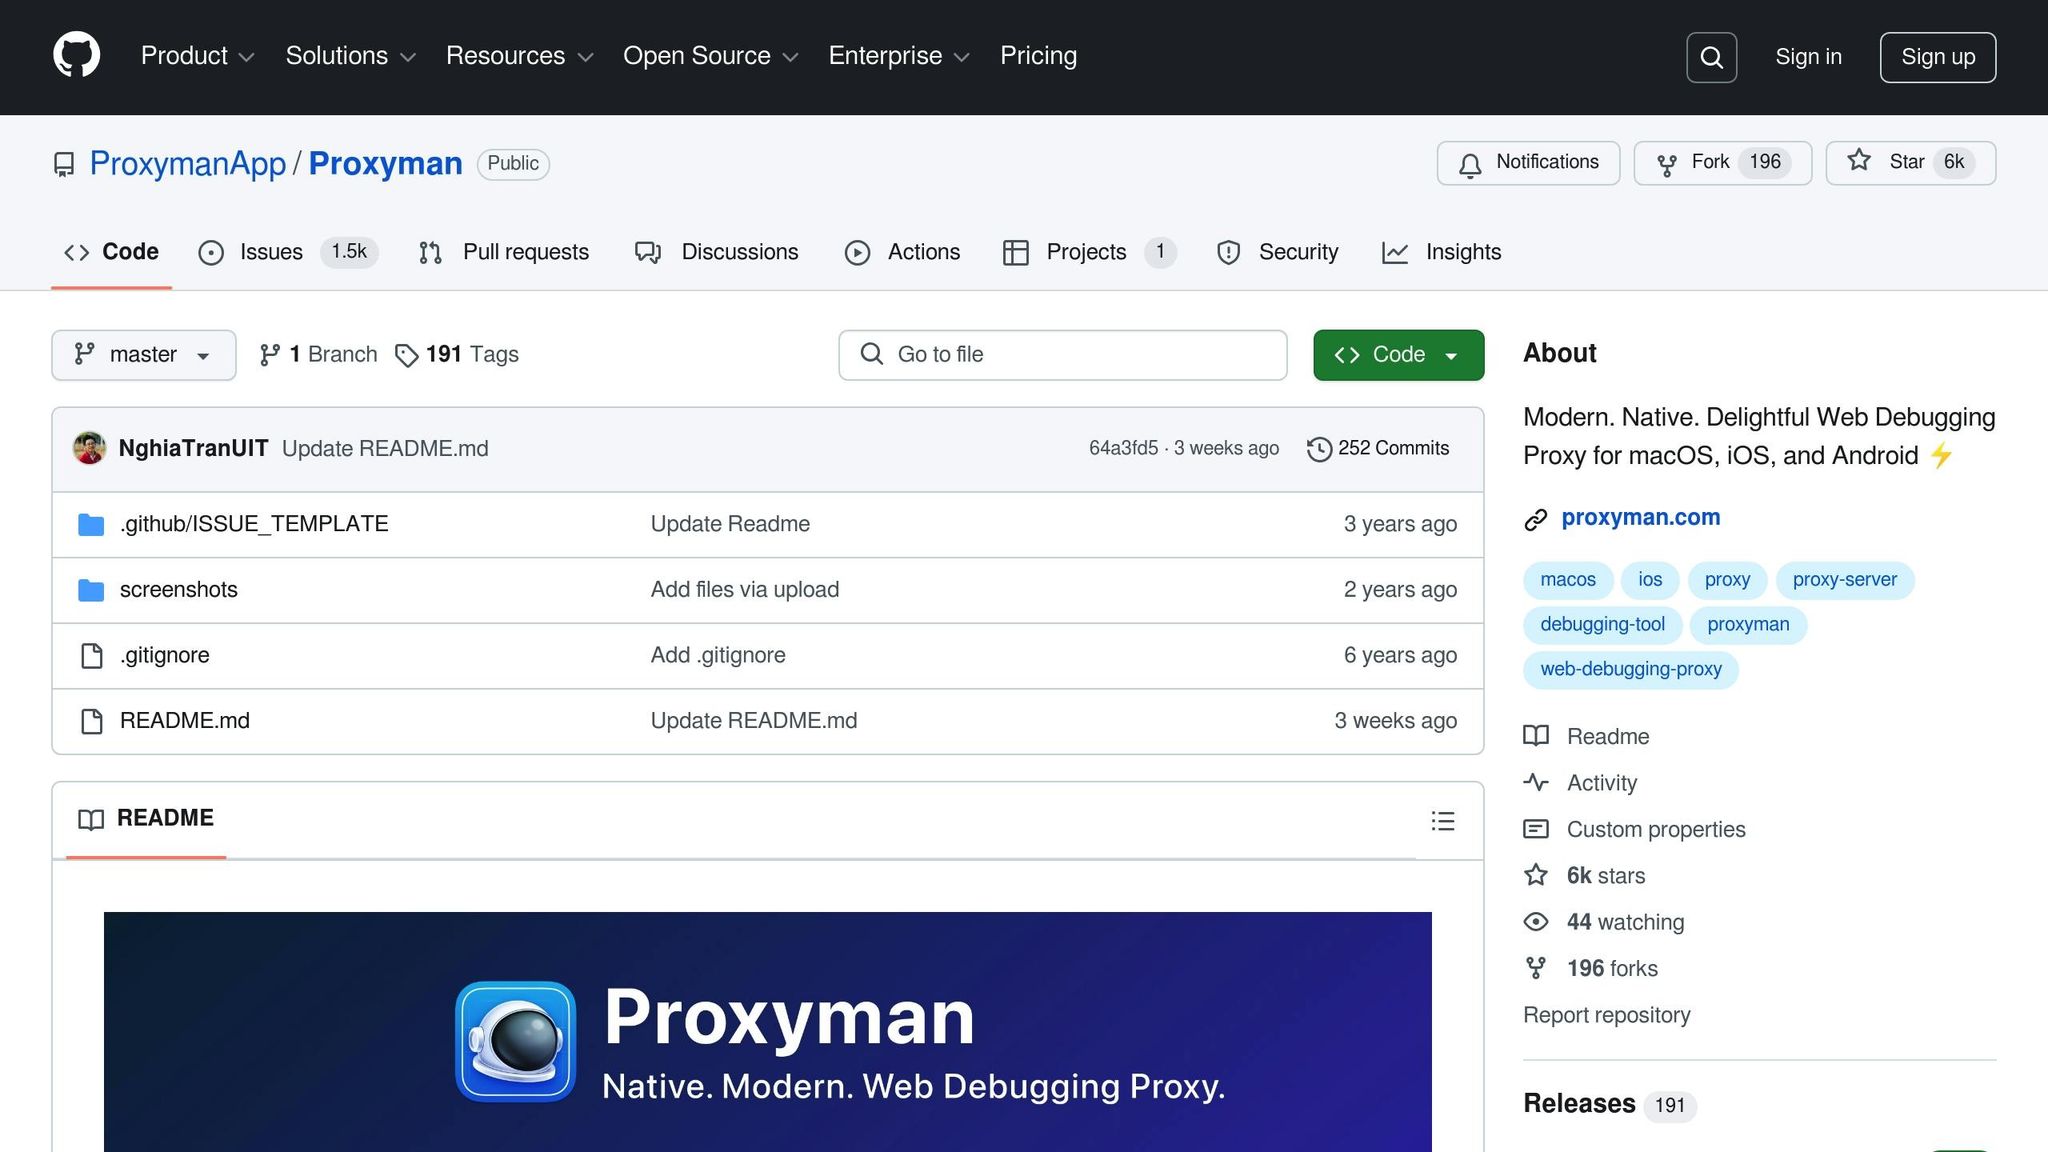Open the GitHub home logo
The width and height of the screenshot is (2048, 1152).
click(x=76, y=55)
